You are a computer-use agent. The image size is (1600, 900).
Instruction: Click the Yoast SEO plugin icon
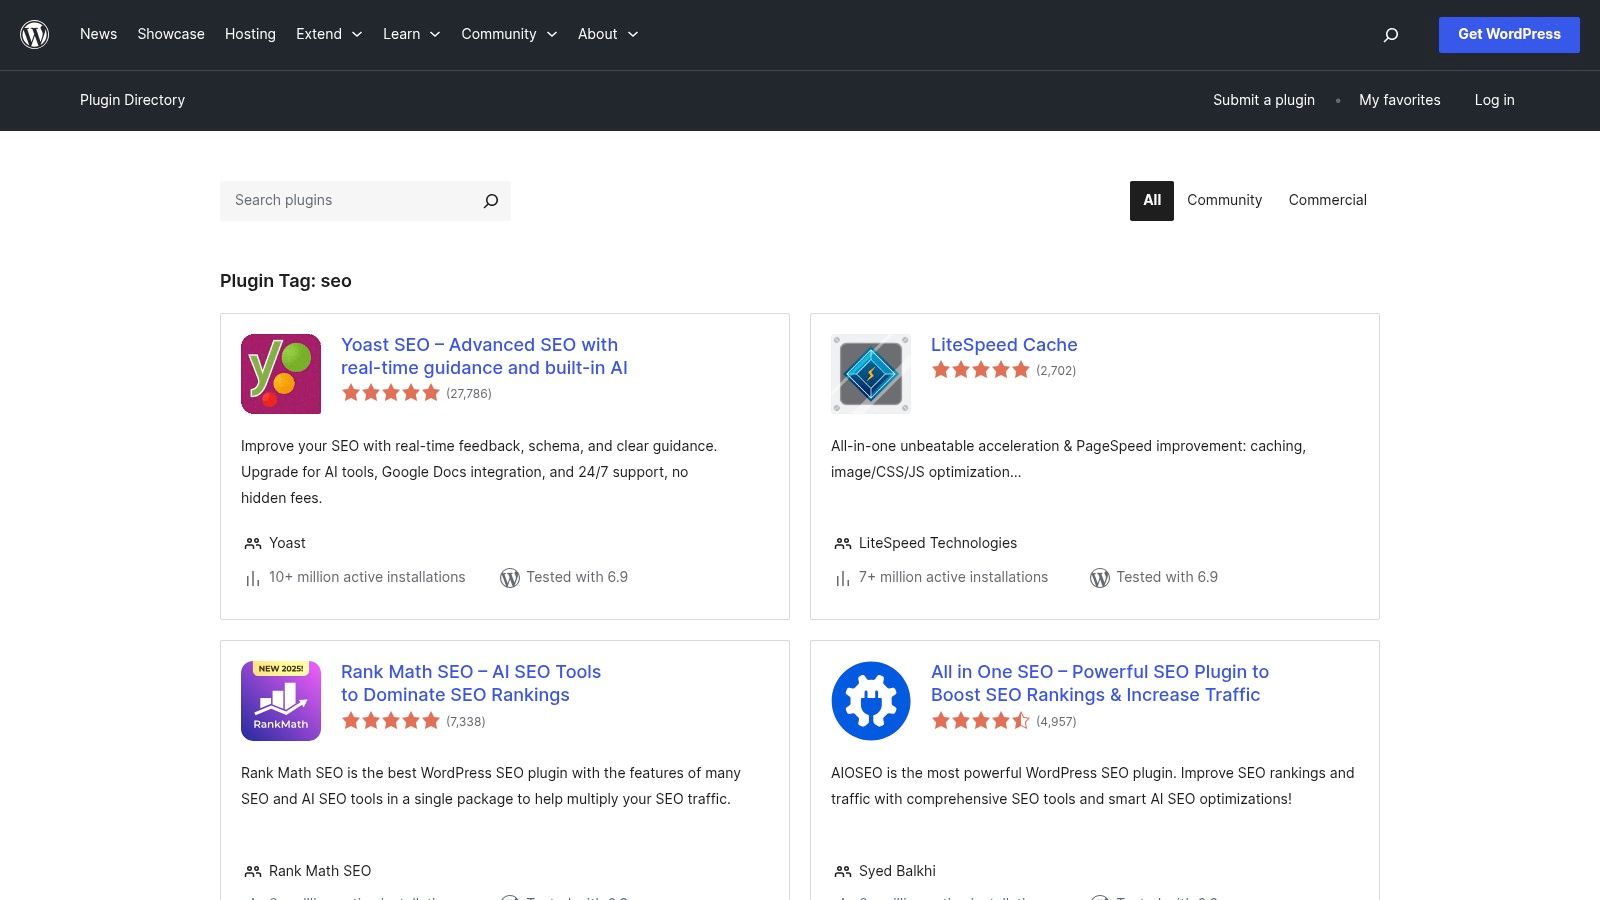point(280,373)
